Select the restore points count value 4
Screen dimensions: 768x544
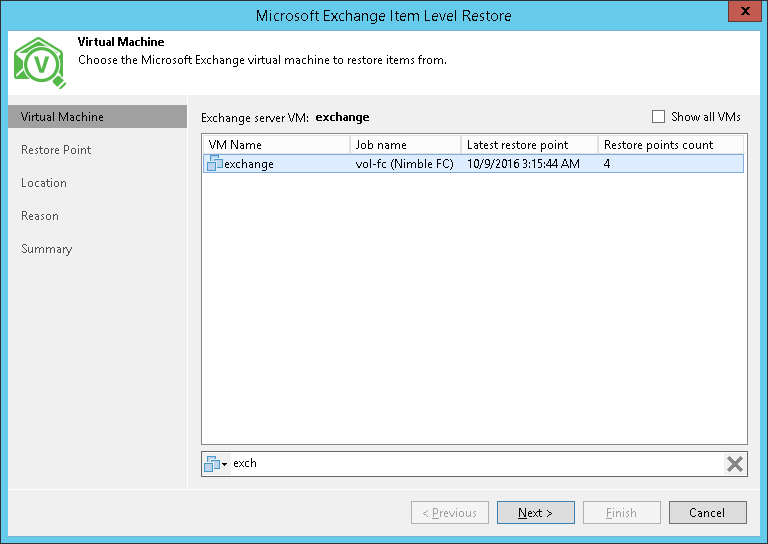pyautogui.click(x=607, y=164)
